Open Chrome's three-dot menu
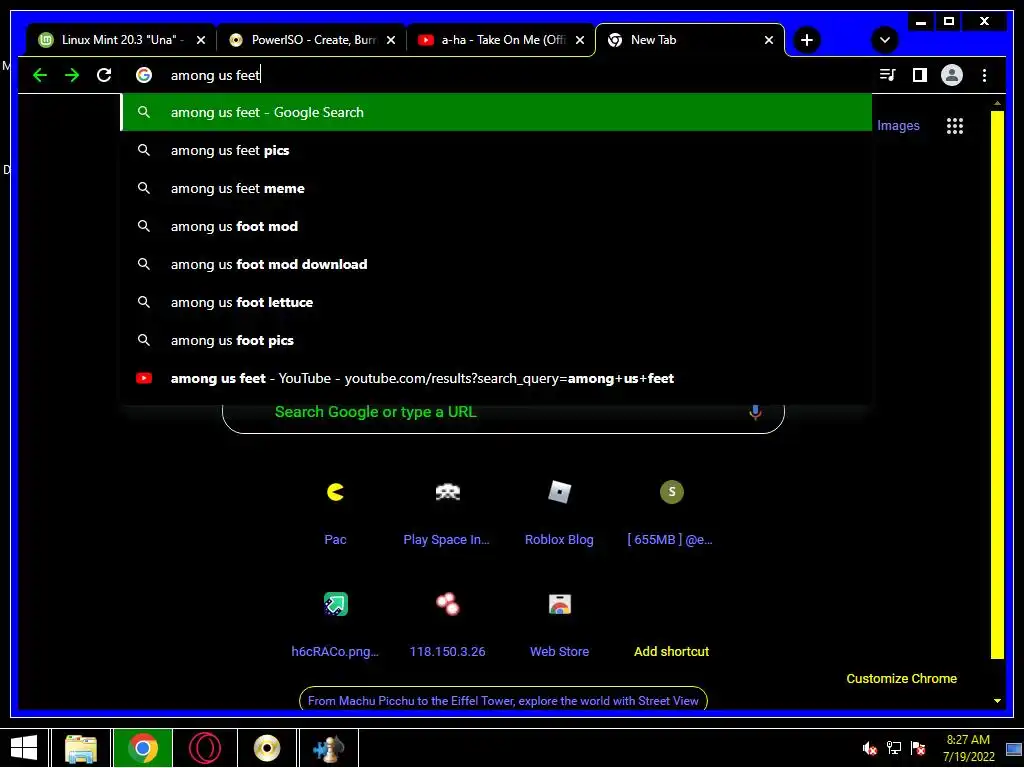The width and height of the screenshot is (1024, 768). (984, 75)
